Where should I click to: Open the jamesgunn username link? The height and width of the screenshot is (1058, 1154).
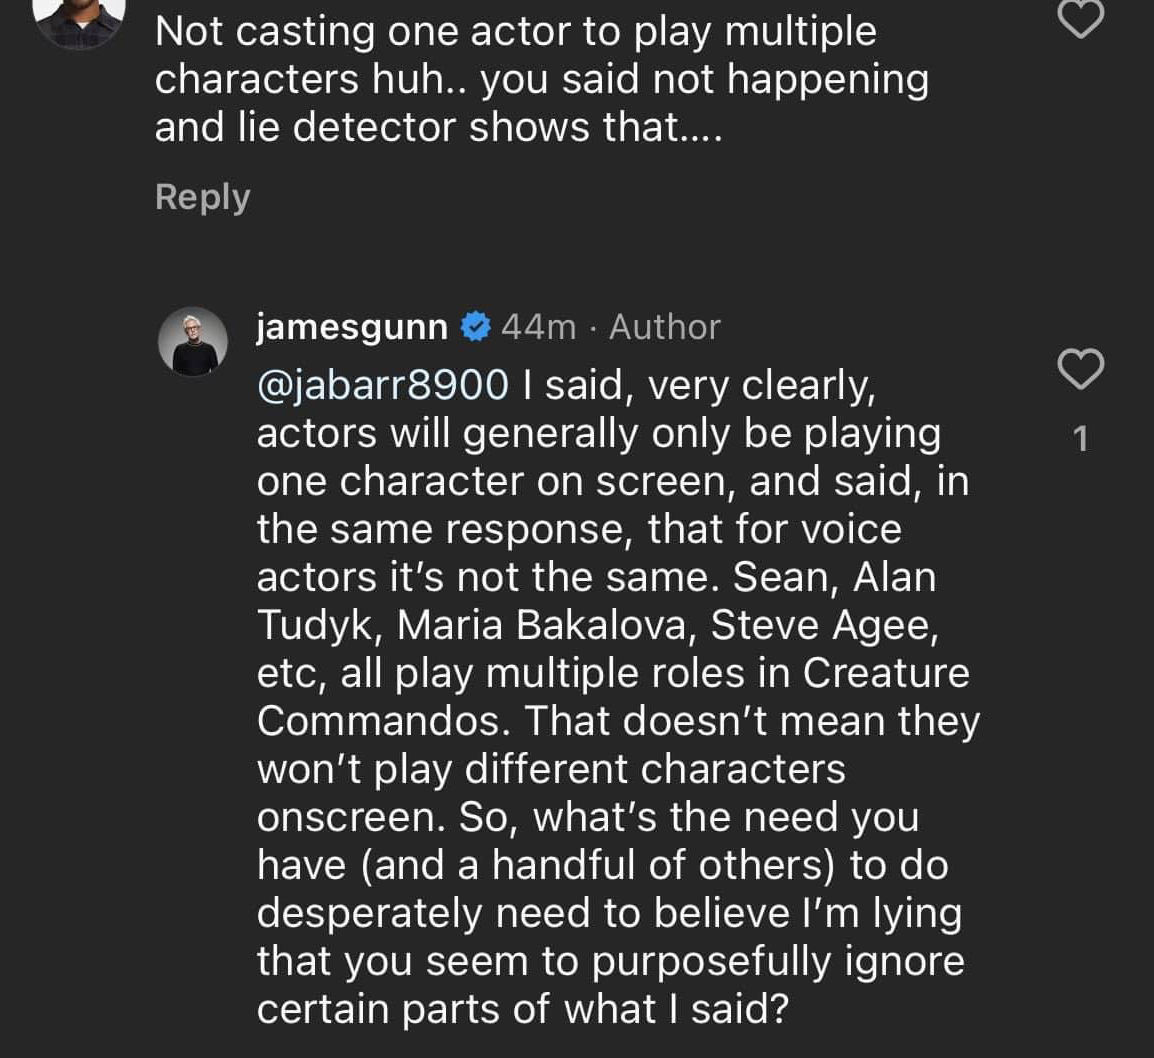coord(352,326)
